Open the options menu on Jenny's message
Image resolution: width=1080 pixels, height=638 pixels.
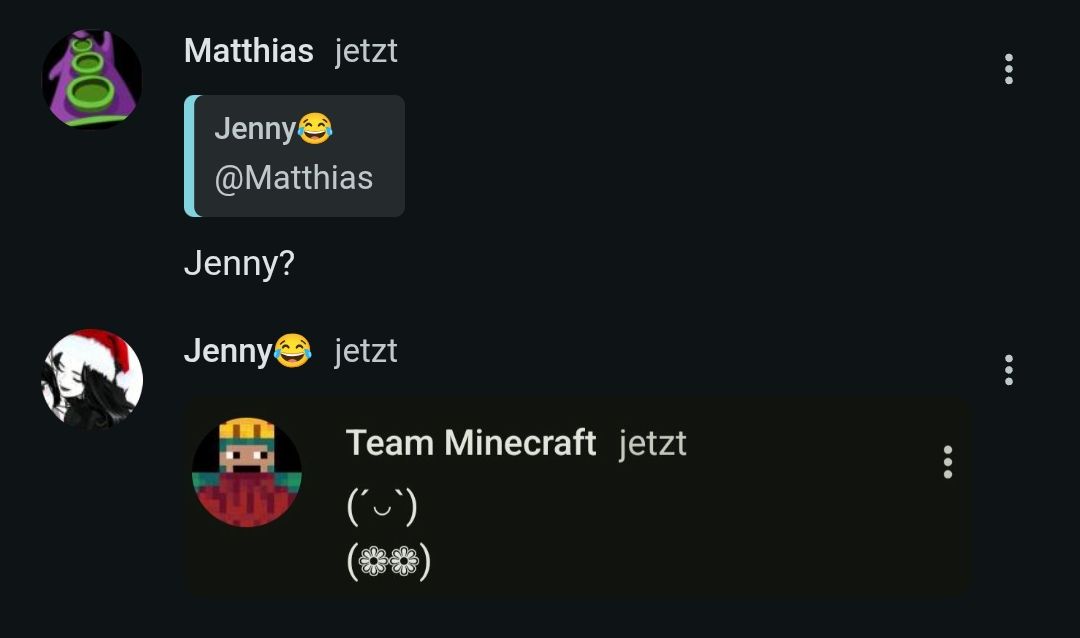pos(1008,370)
